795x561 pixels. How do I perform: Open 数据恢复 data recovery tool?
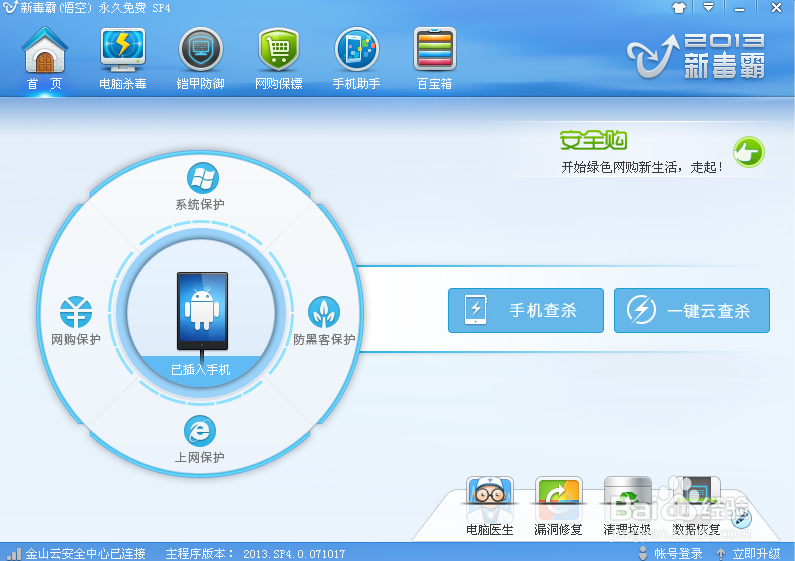tap(696, 506)
